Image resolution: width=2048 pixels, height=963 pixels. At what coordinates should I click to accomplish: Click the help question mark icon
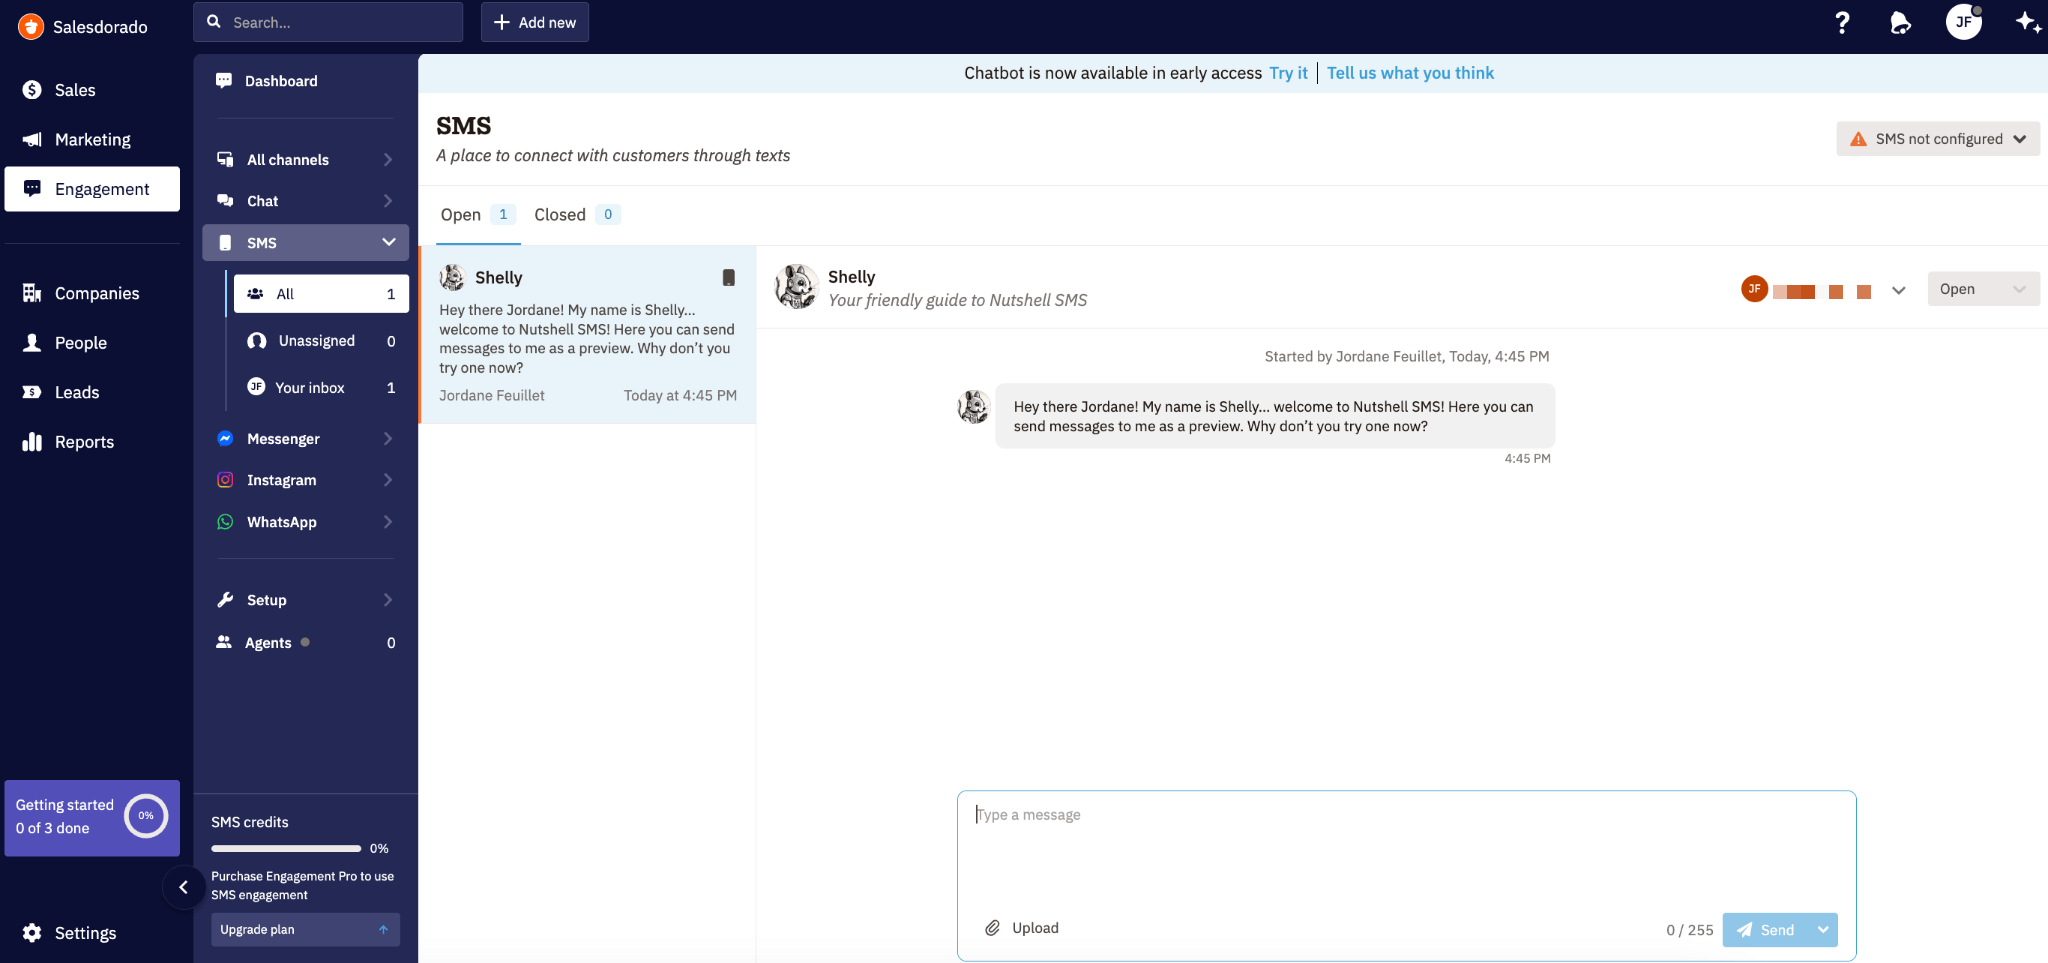tap(1842, 23)
